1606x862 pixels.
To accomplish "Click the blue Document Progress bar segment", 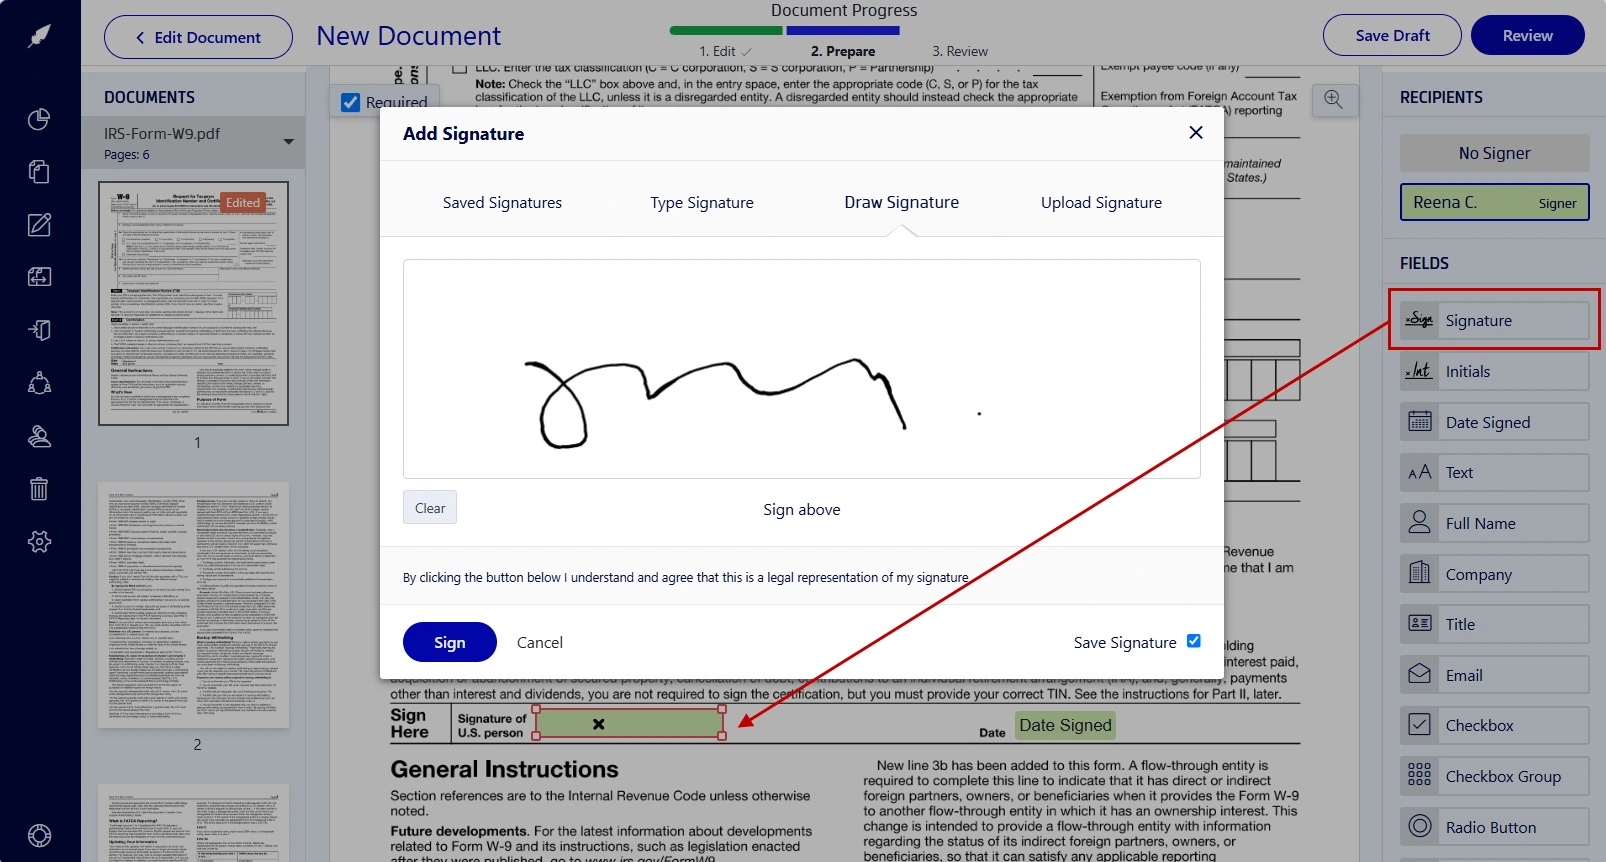I will point(843,31).
